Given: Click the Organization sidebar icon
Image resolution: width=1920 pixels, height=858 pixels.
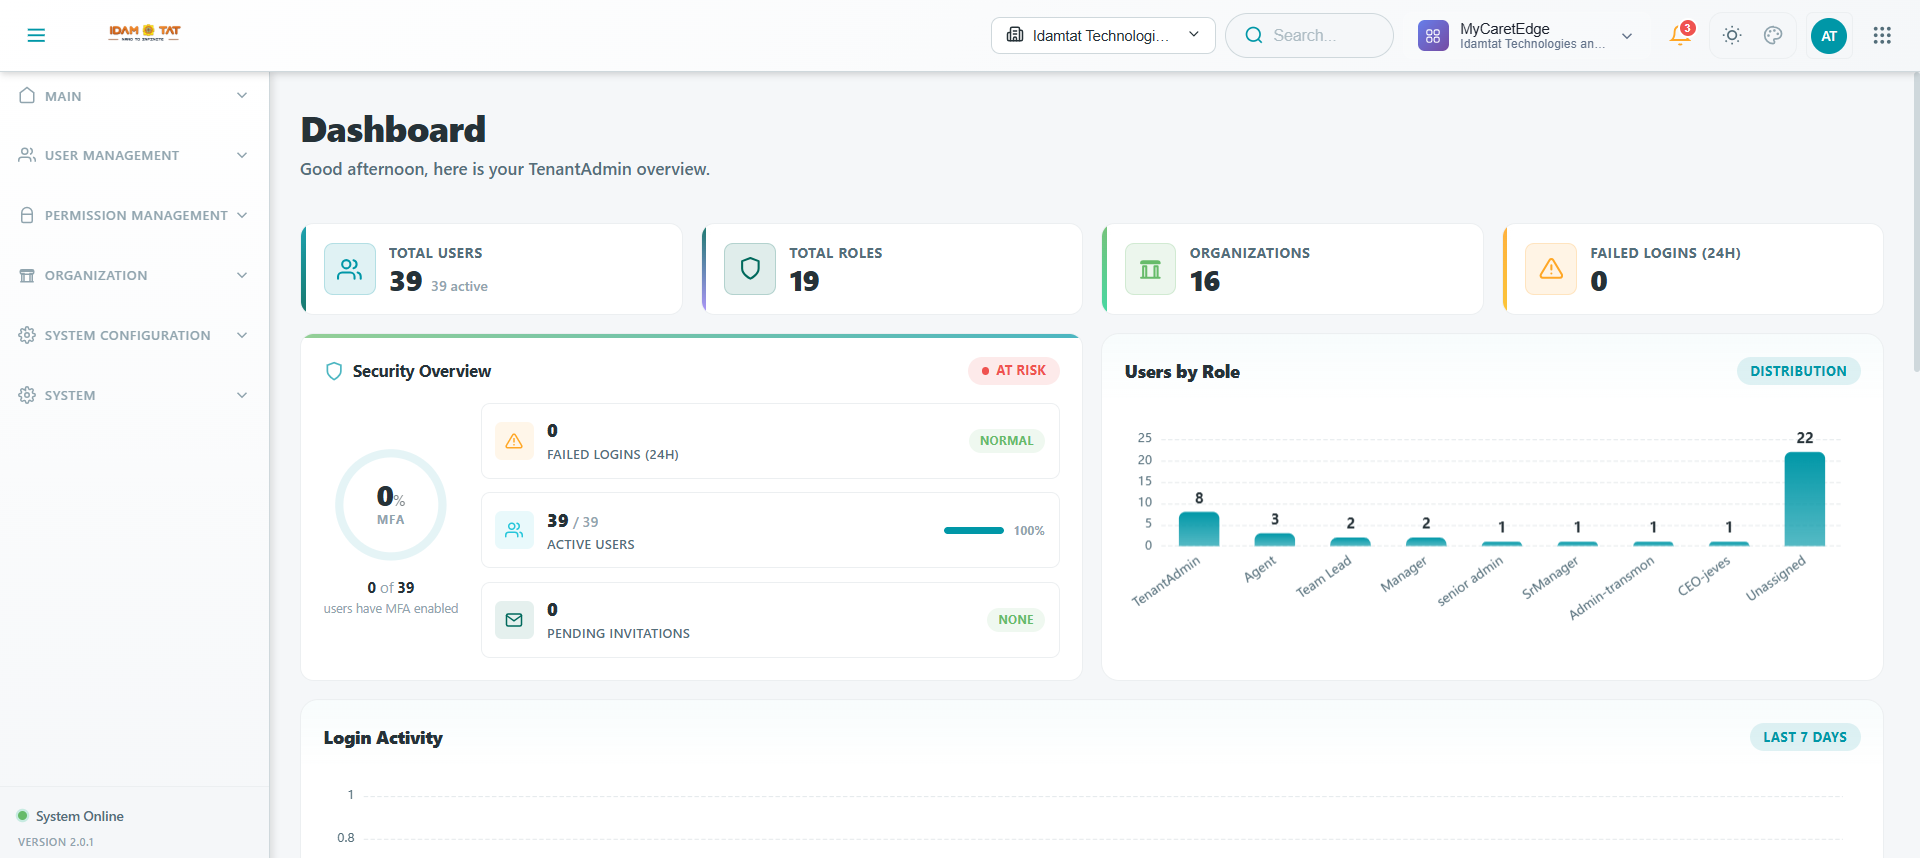Looking at the screenshot, I should [27, 275].
